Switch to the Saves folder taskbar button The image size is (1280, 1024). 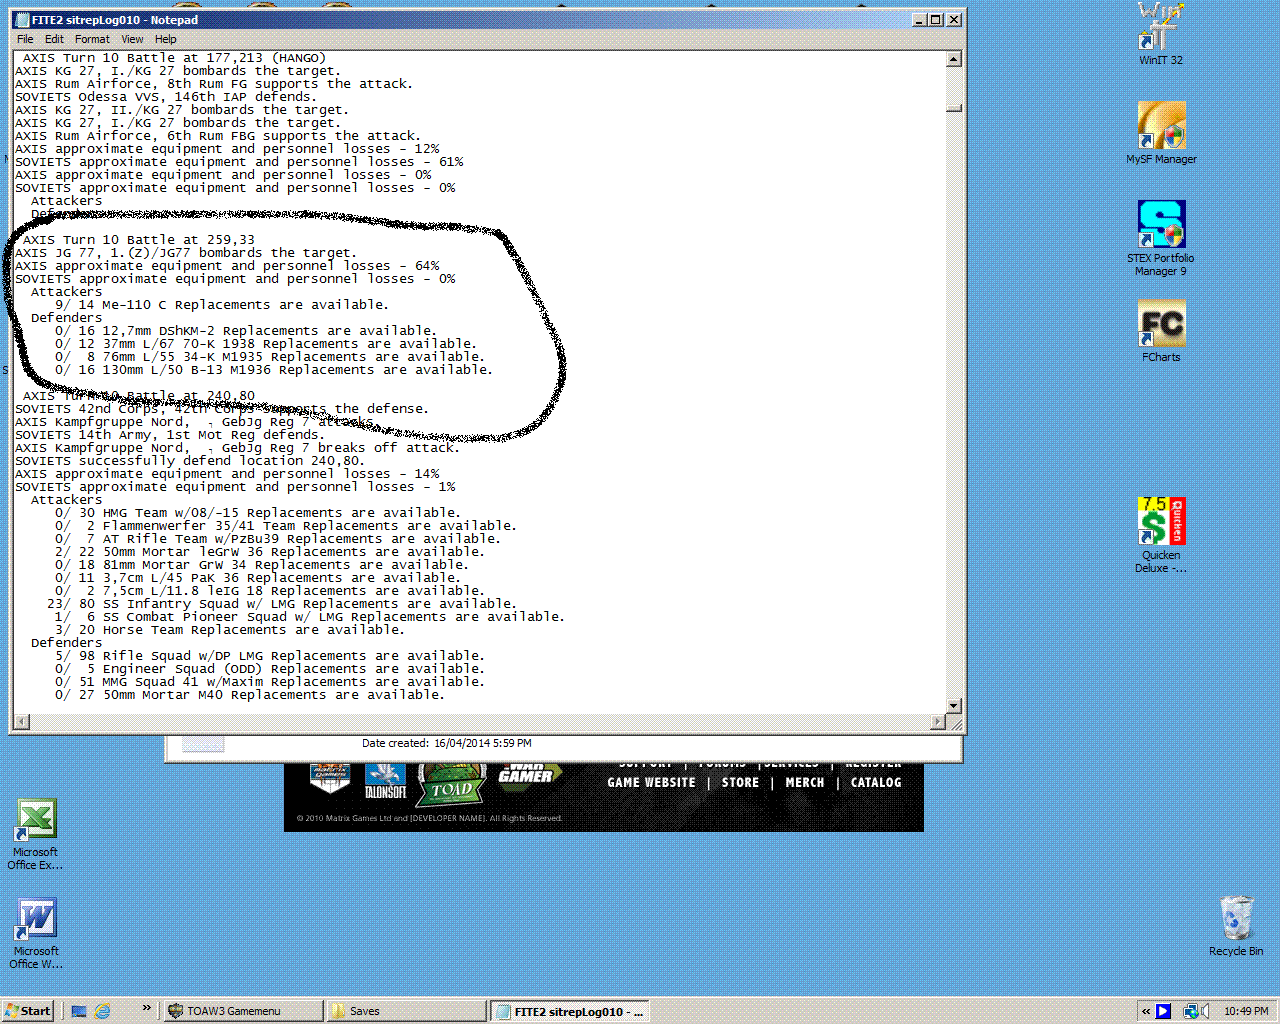(405, 1011)
